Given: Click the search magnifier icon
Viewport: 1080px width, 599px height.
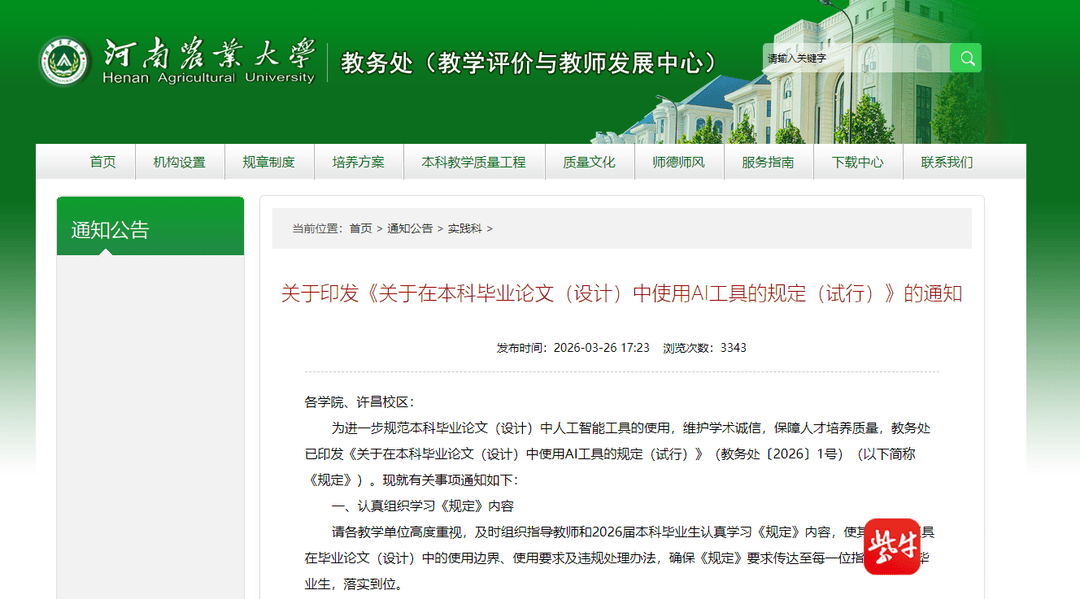Looking at the screenshot, I should pos(965,58).
